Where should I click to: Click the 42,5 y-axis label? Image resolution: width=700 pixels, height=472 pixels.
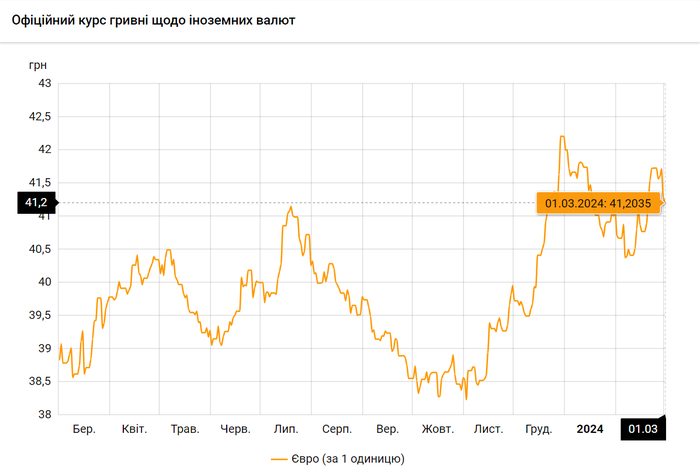pos(39,116)
